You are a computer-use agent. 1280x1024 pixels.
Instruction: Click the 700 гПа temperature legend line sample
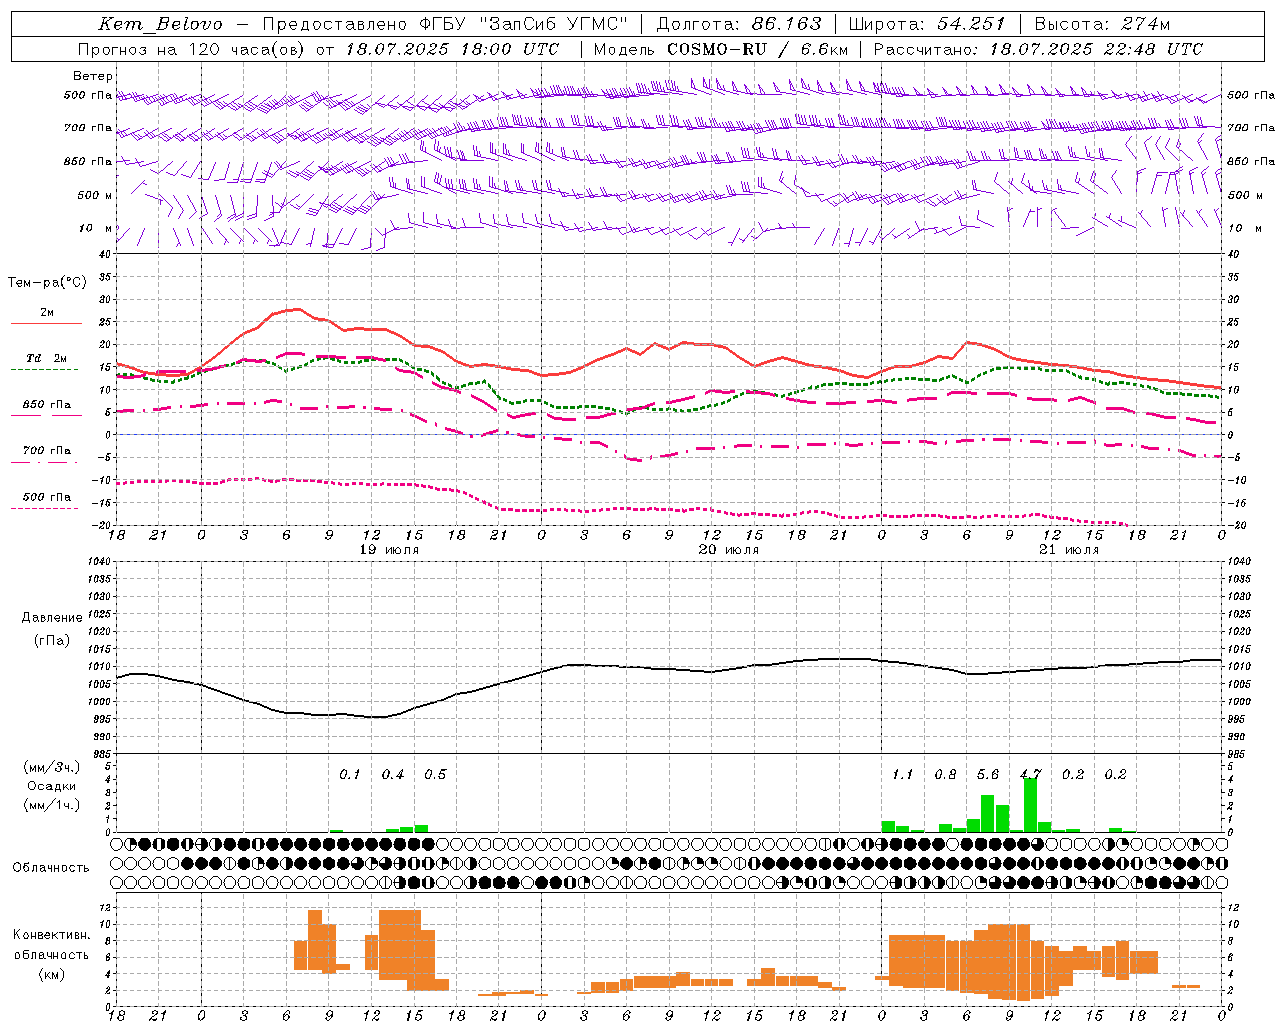click(x=45, y=463)
